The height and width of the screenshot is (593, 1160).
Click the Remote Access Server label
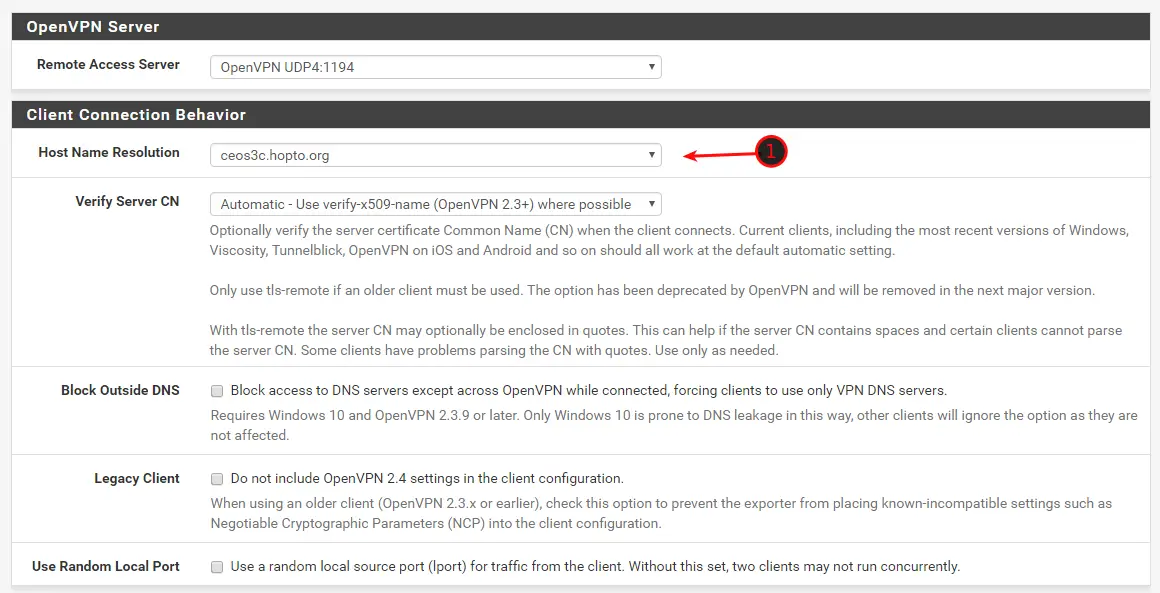108,64
